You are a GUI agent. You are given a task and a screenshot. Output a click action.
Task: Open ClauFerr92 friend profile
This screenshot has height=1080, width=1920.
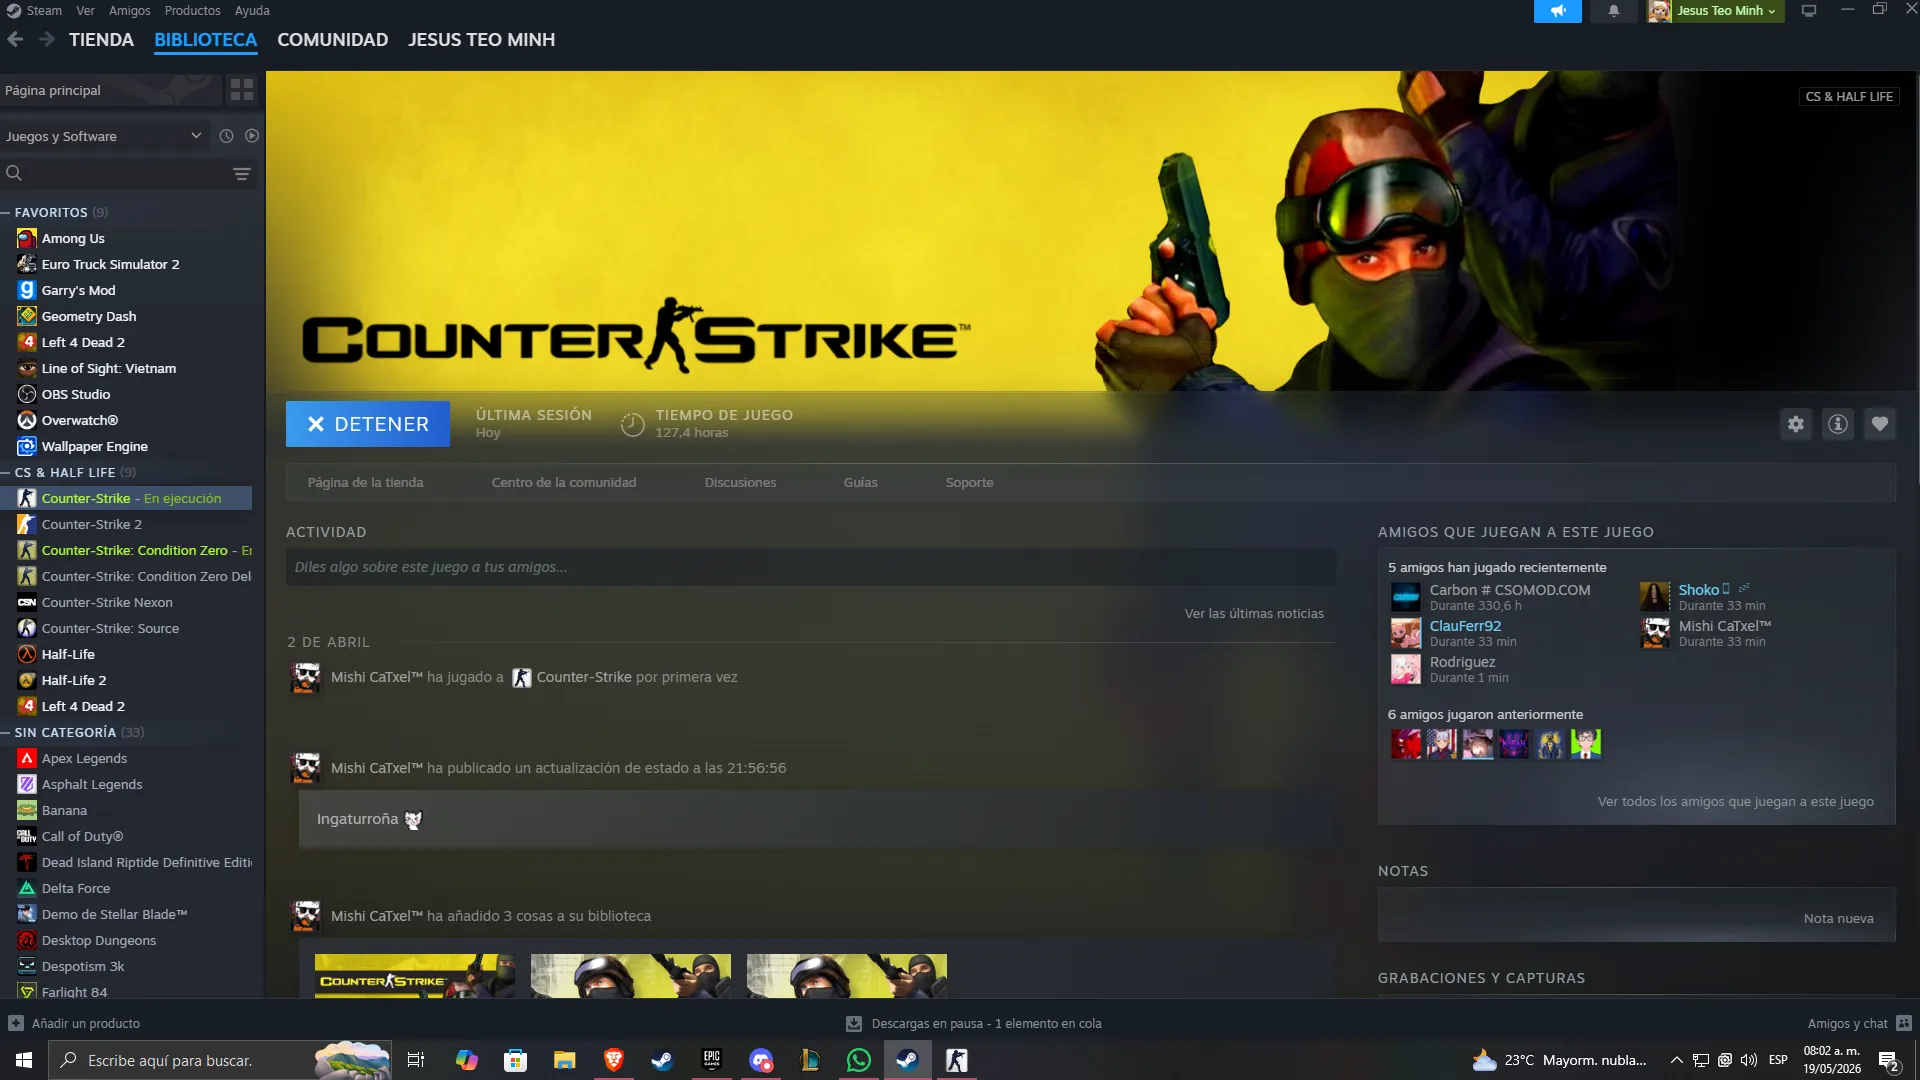1465,626
